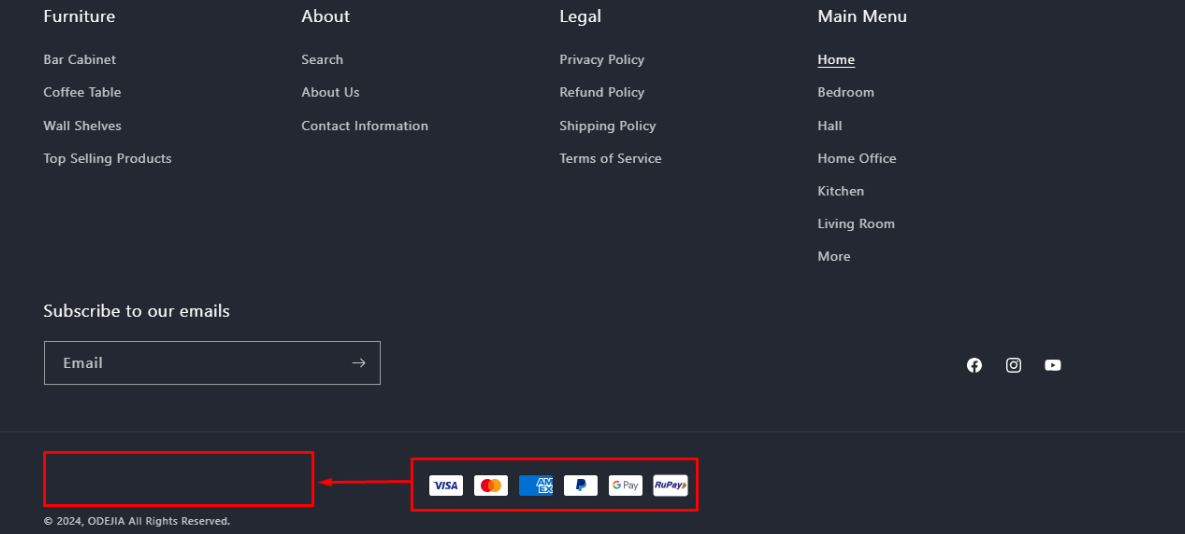Open the footer Search link
The width and height of the screenshot is (1185, 534).
[322, 60]
